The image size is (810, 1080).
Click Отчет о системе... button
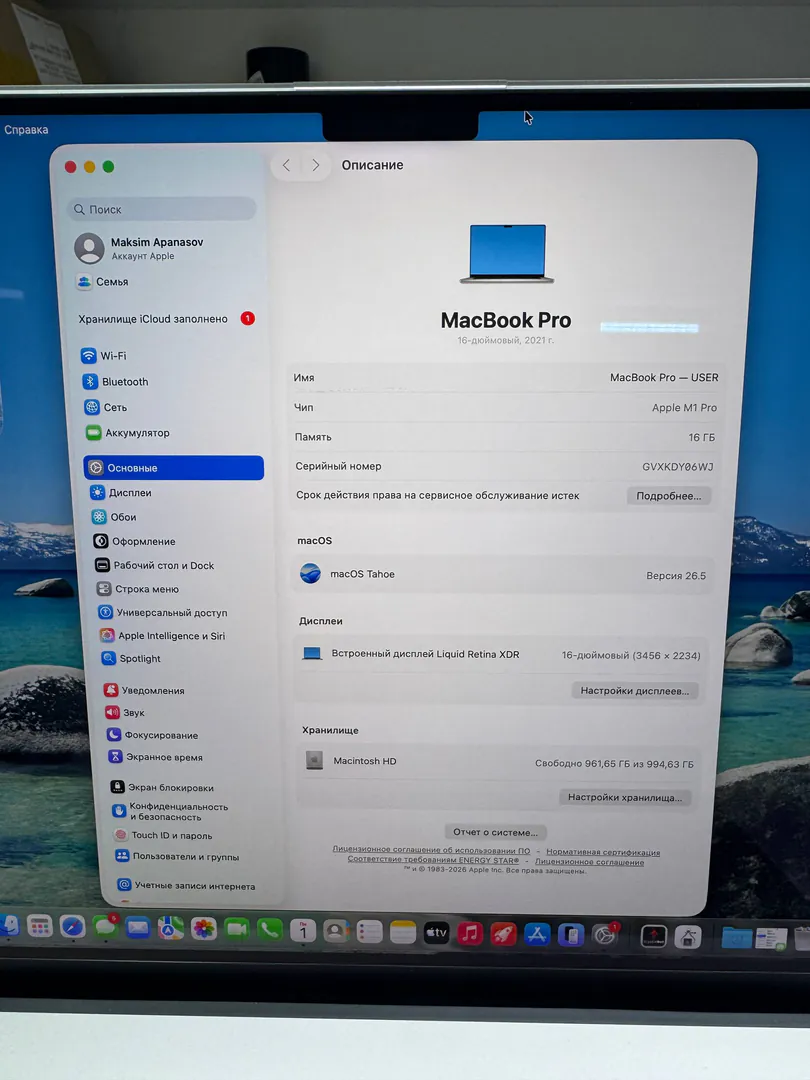495,832
